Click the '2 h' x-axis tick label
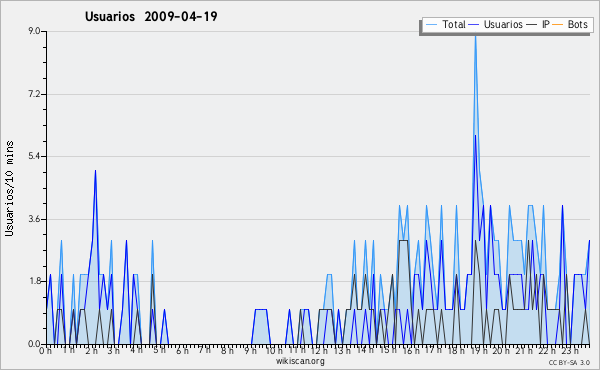 pos(91,350)
